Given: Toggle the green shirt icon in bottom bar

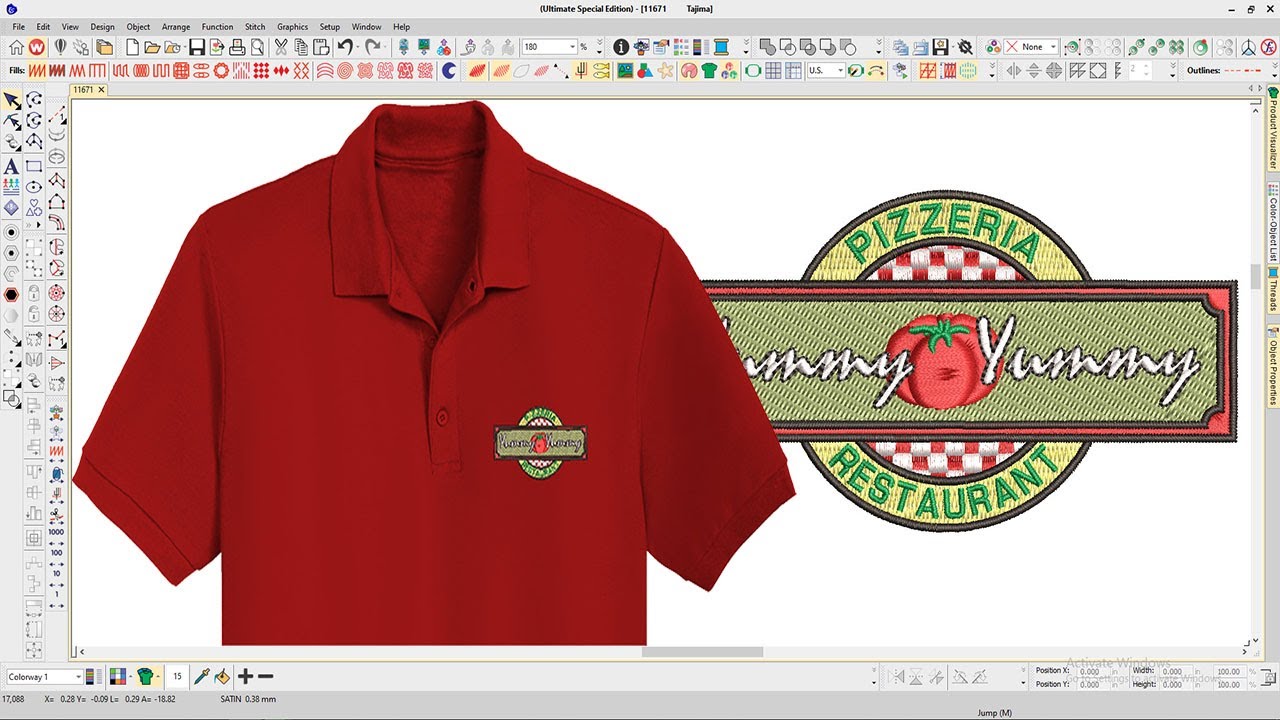Looking at the screenshot, I should point(146,677).
